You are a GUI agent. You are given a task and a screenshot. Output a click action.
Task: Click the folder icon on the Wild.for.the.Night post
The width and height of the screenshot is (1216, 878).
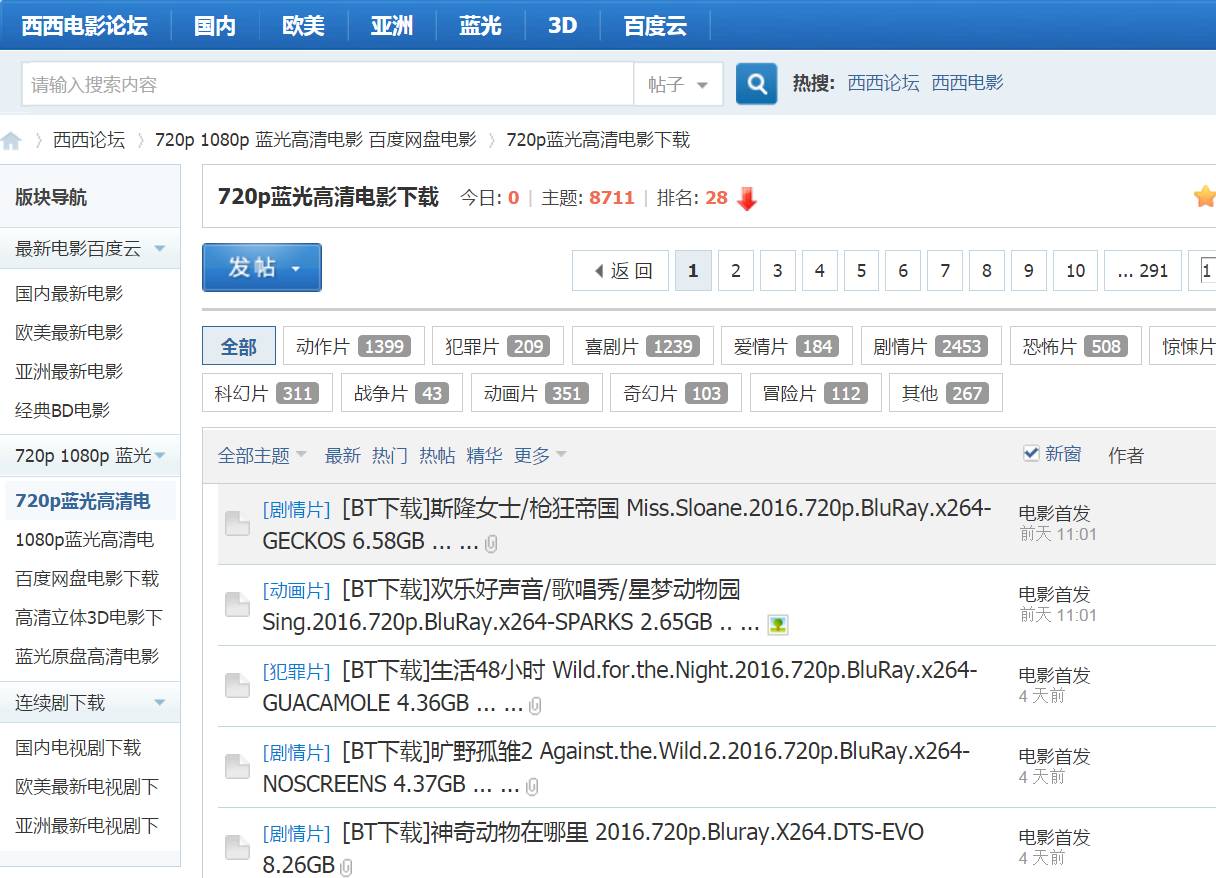click(237, 686)
